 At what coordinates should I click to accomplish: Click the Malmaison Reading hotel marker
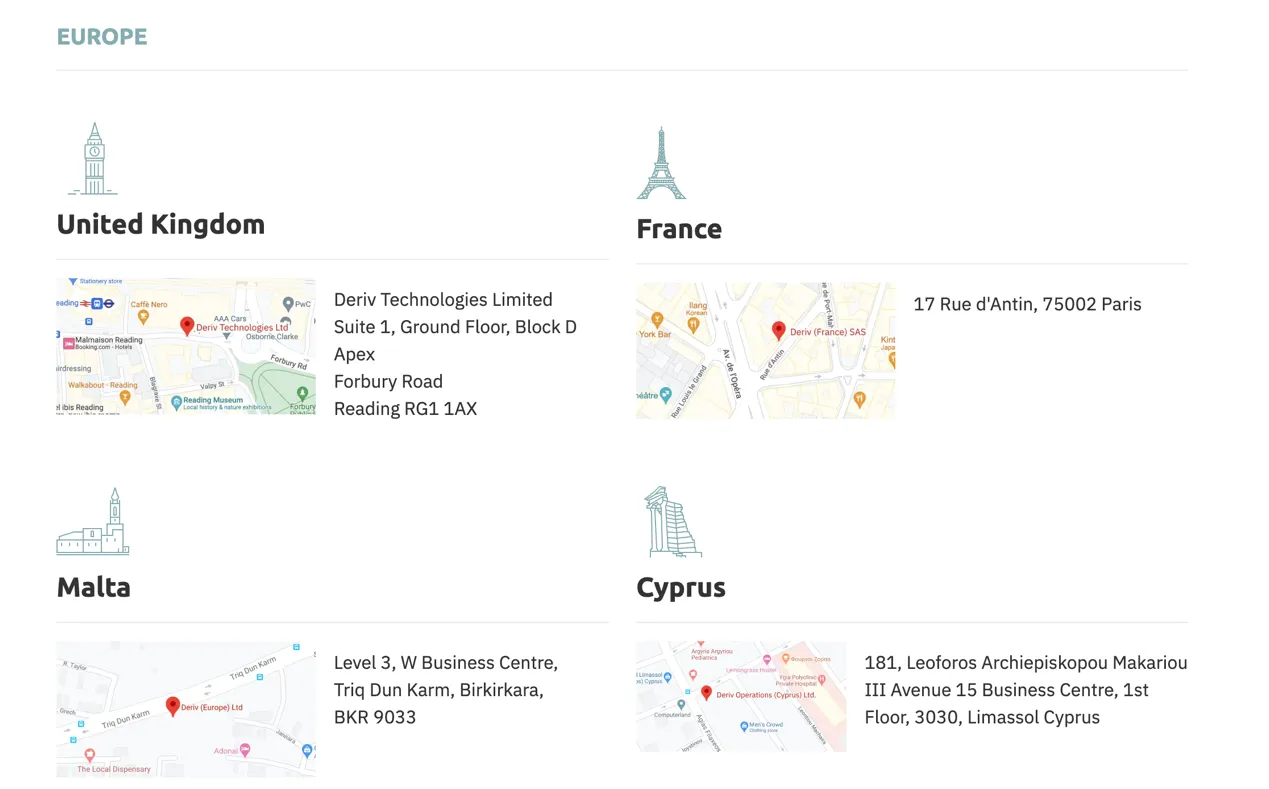(x=69, y=343)
